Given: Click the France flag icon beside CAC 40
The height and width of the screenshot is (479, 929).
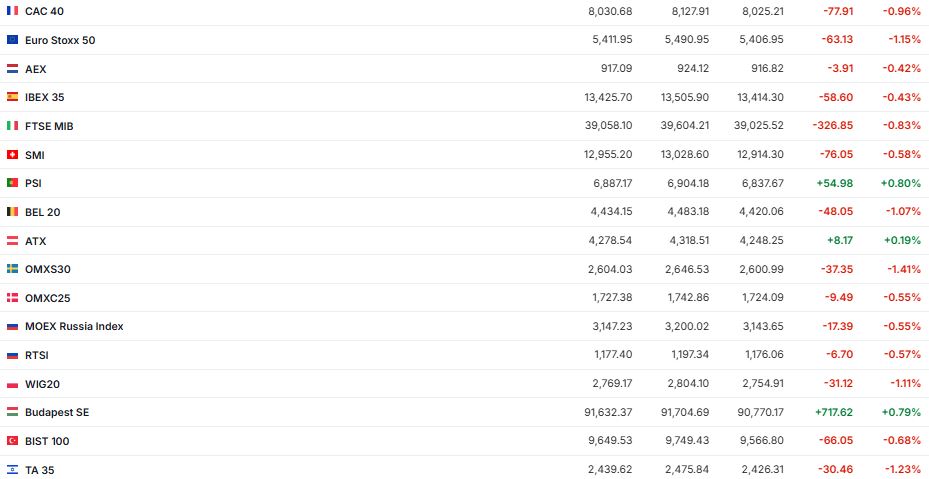Looking at the screenshot, I should (12, 11).
